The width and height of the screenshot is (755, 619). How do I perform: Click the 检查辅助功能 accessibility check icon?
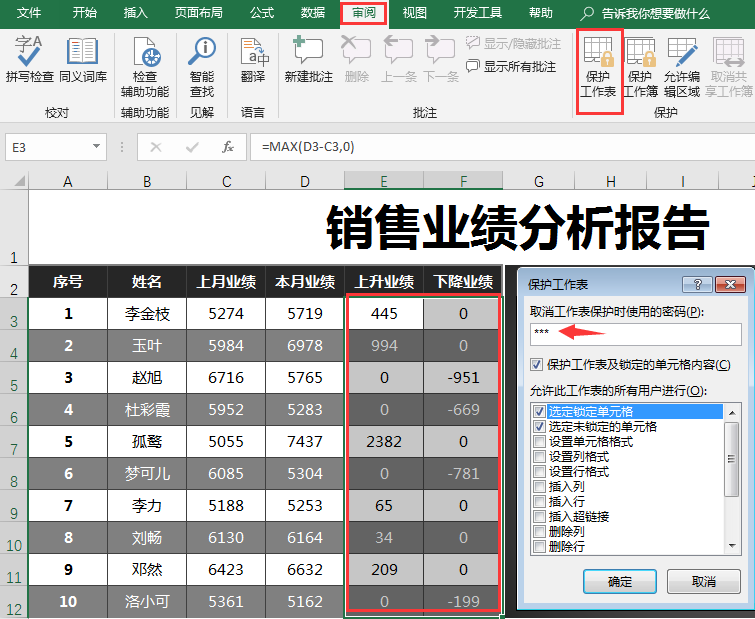coord(145,66)
